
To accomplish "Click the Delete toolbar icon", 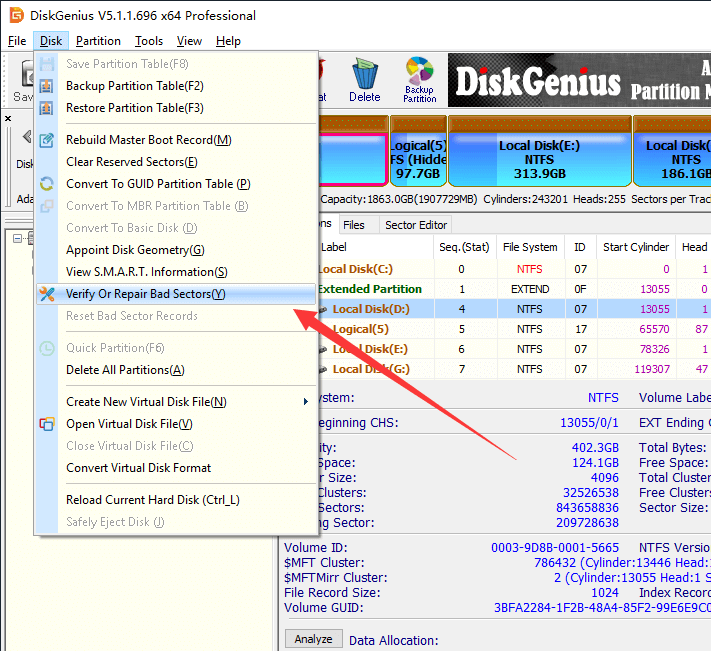I will 365,79.
